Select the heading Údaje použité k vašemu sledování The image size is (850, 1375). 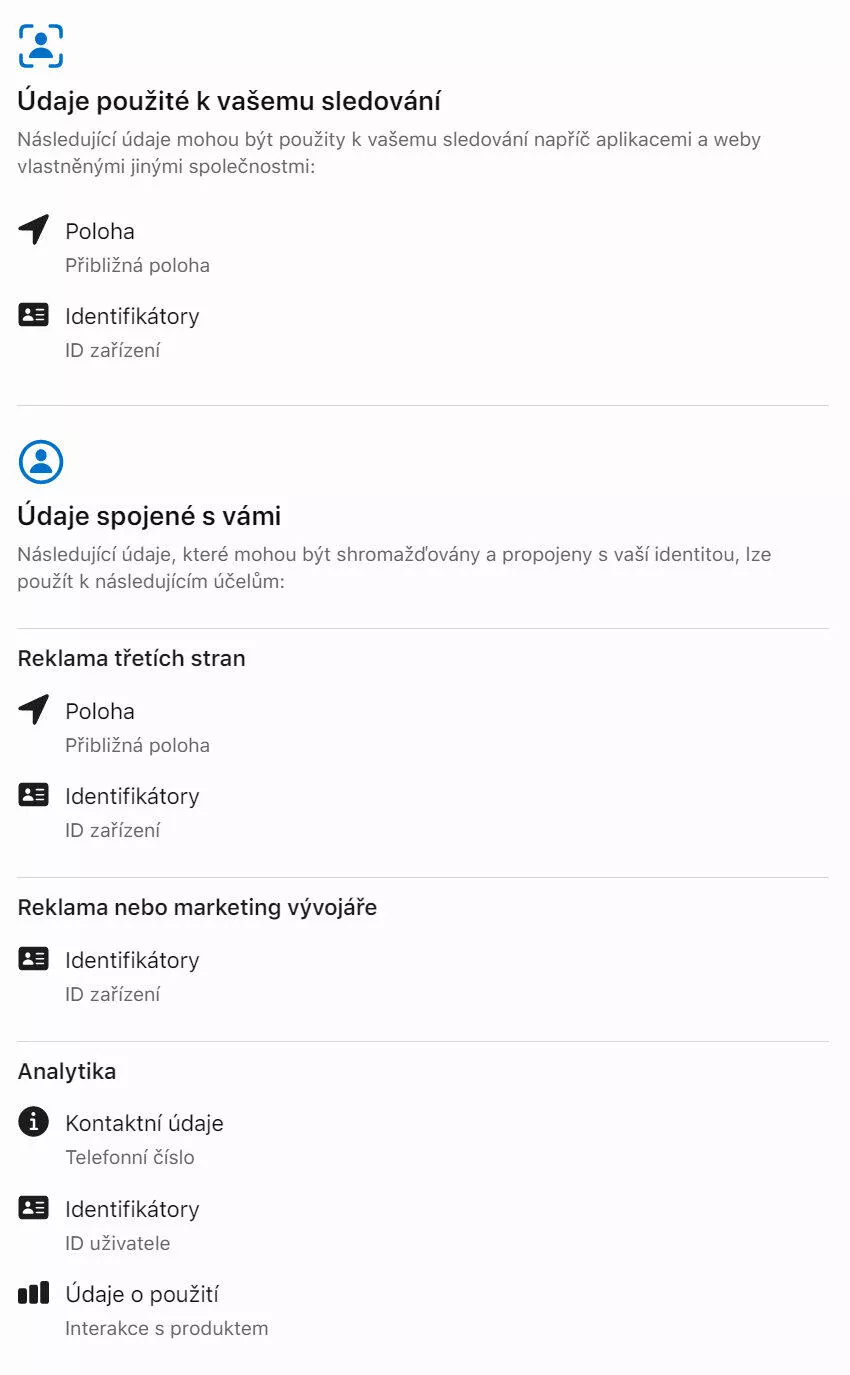click(x=230, y=101)
